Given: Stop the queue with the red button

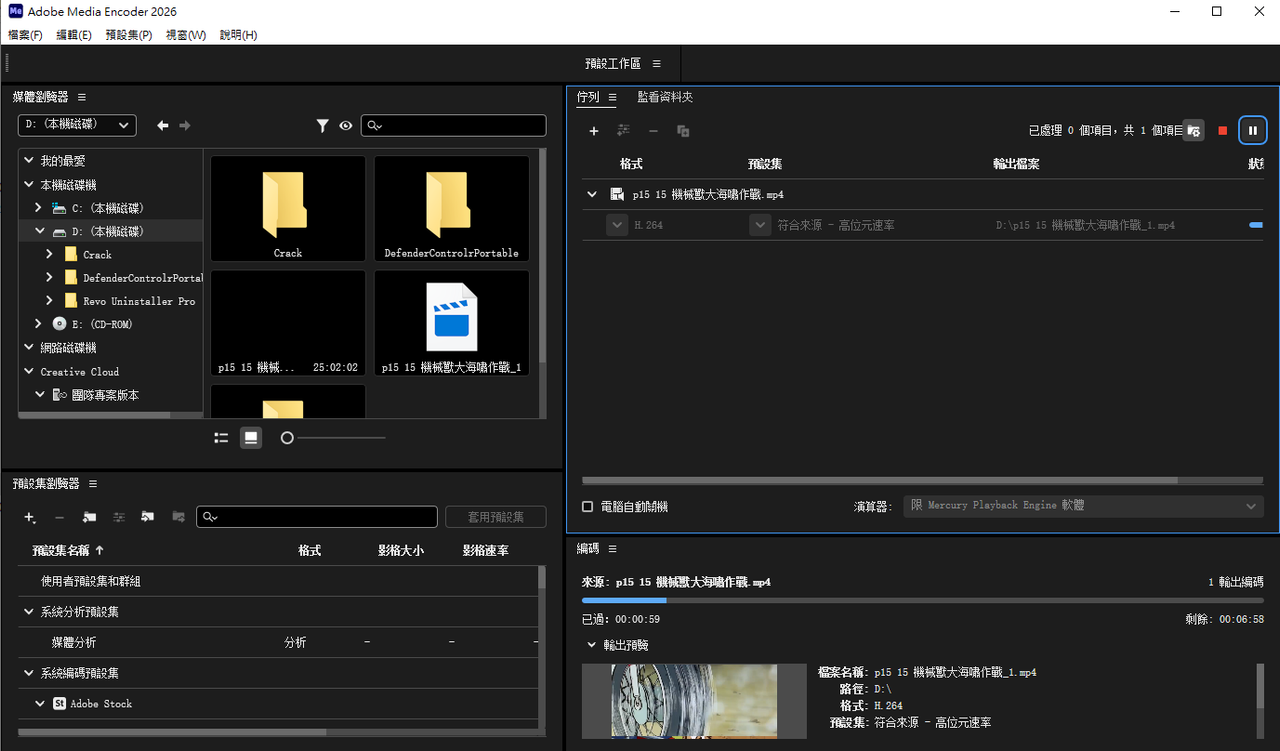Looking at the screenshot, I should pyautogui.click(x=1222, y=131).
